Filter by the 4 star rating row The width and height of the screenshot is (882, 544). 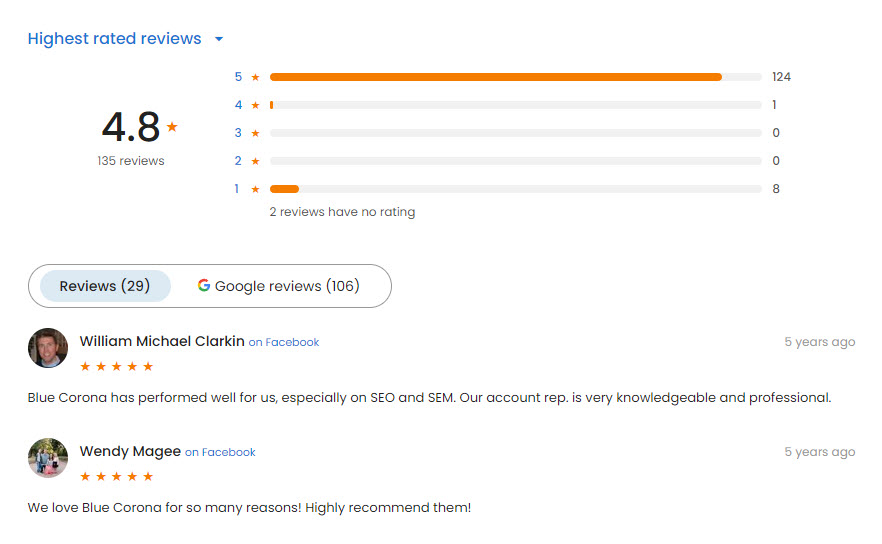click(x=247, y=105)
